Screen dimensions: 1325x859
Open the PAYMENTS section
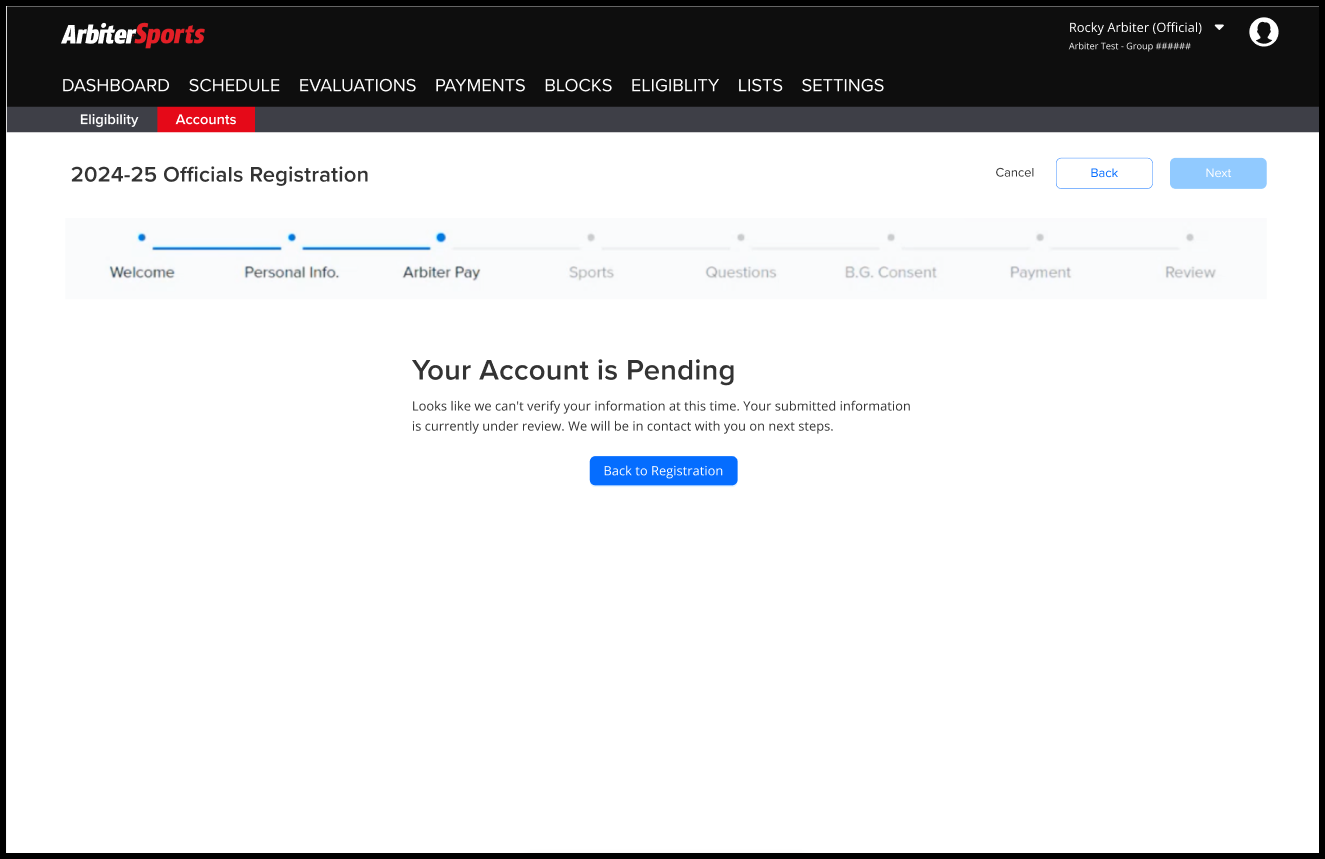480,85
